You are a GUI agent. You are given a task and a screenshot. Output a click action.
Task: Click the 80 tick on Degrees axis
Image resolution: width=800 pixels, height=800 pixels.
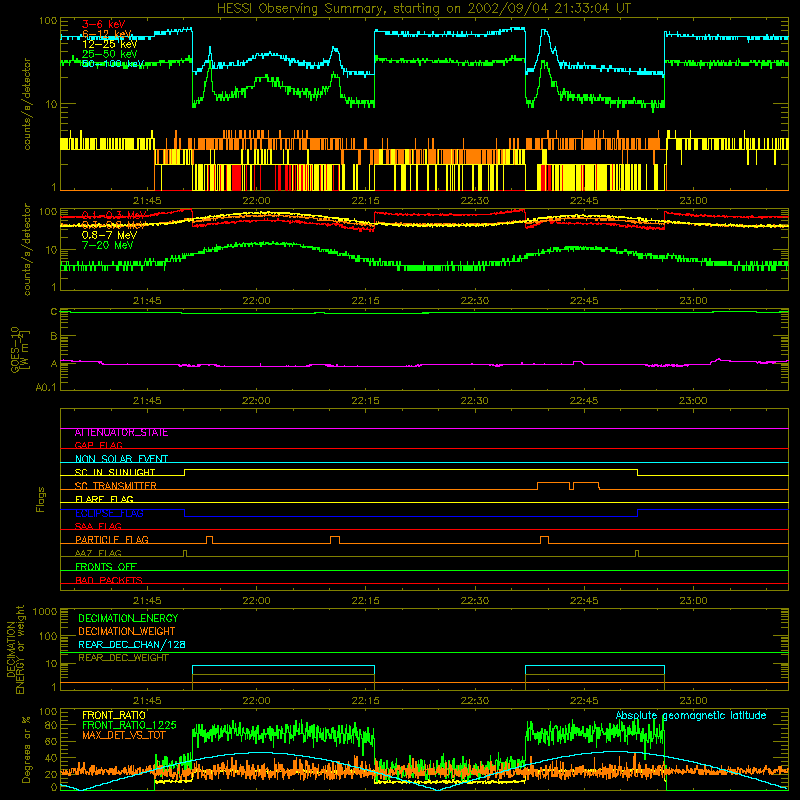[x=51, y=725]
